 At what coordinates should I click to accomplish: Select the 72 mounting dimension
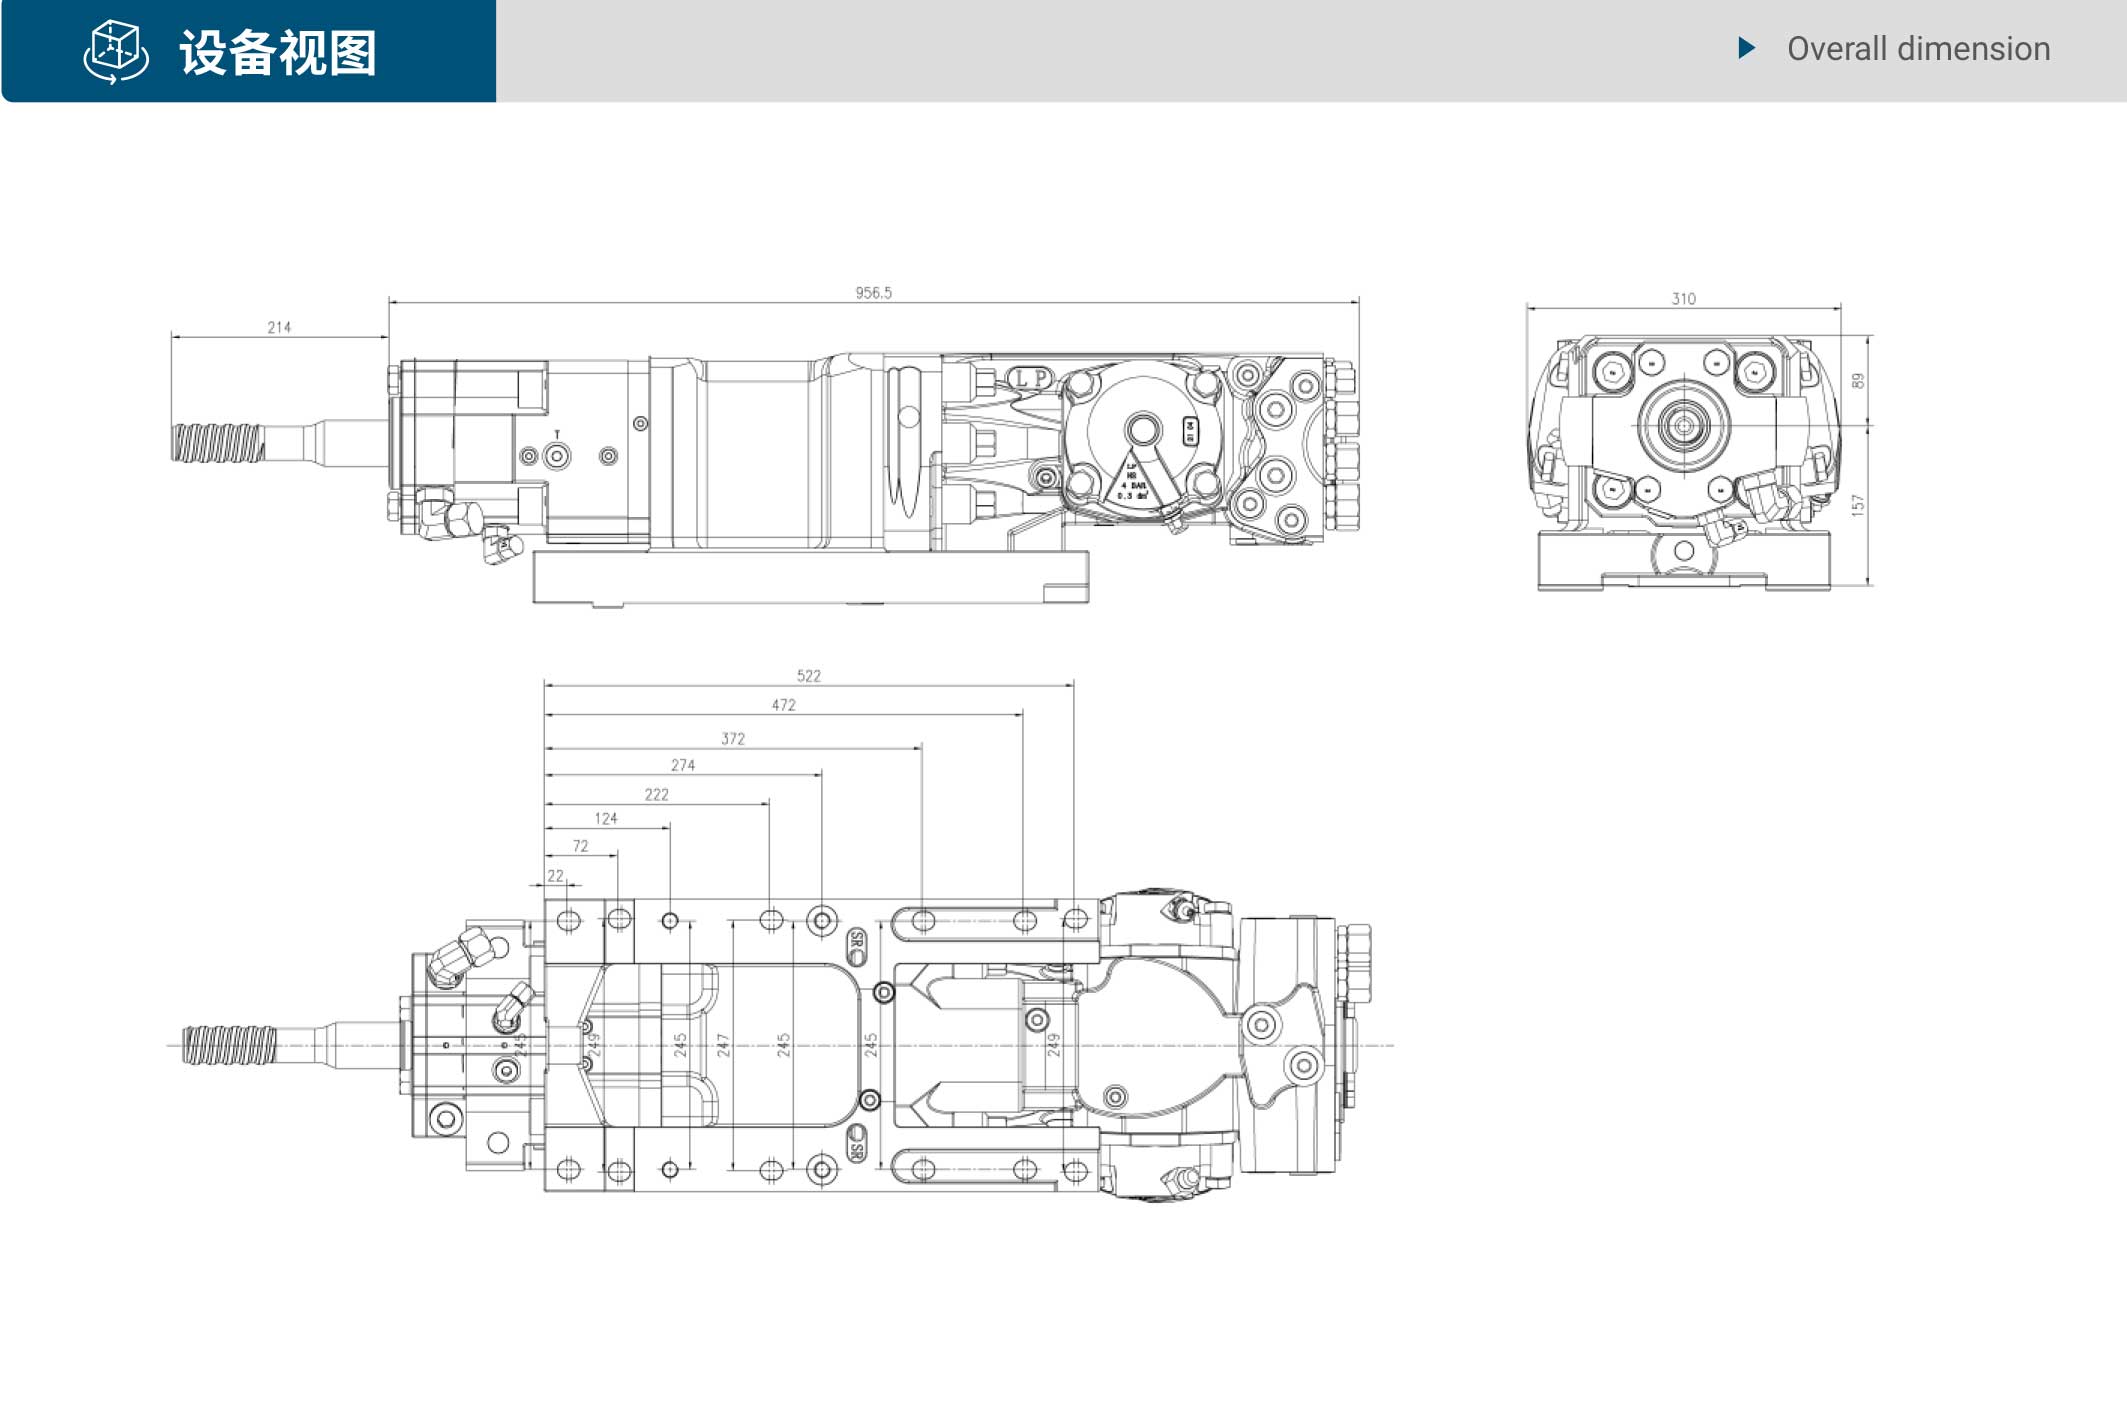(580, 846)
